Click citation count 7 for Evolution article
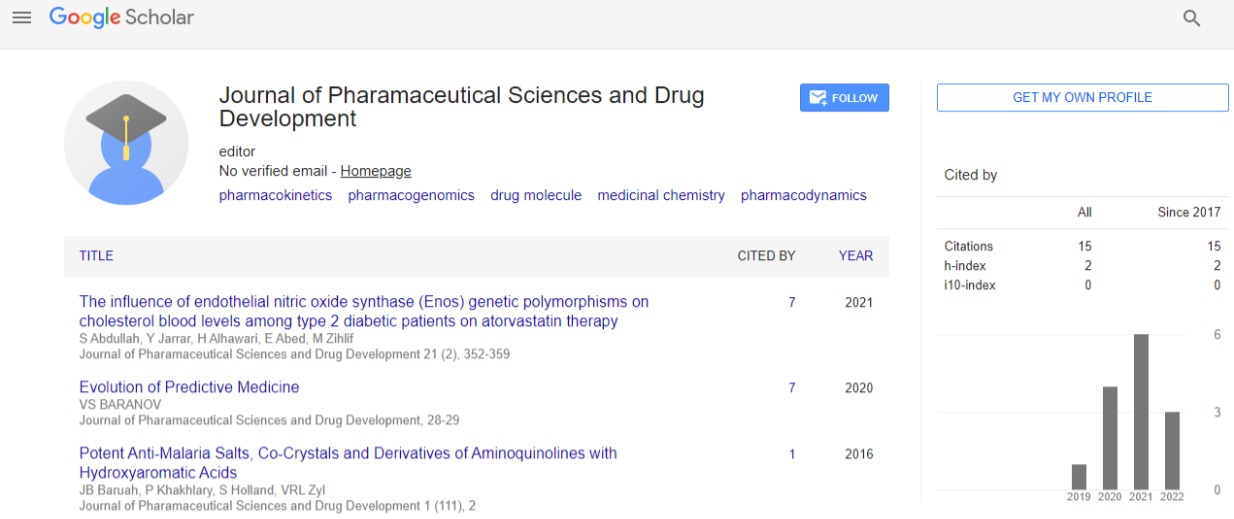 click(x=792, y=388)
